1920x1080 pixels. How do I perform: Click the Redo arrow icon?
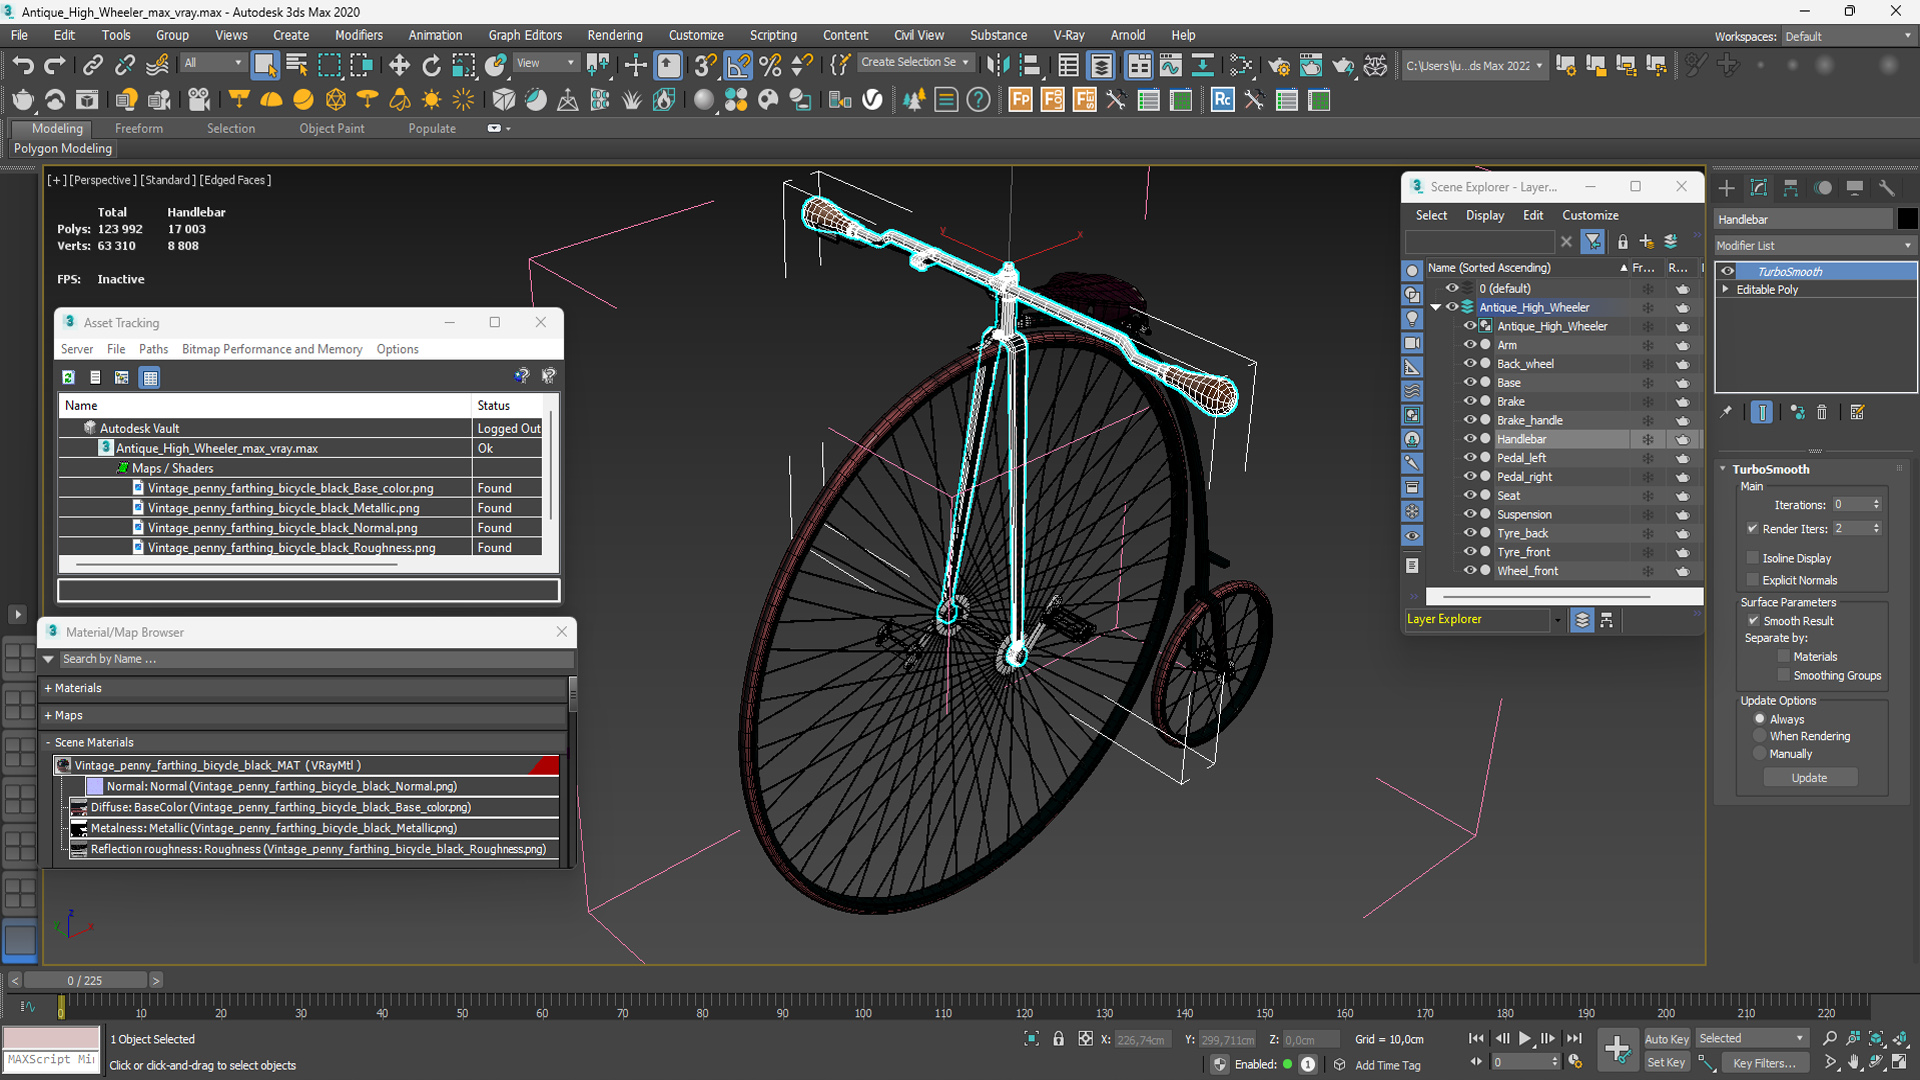coord(55,66)
